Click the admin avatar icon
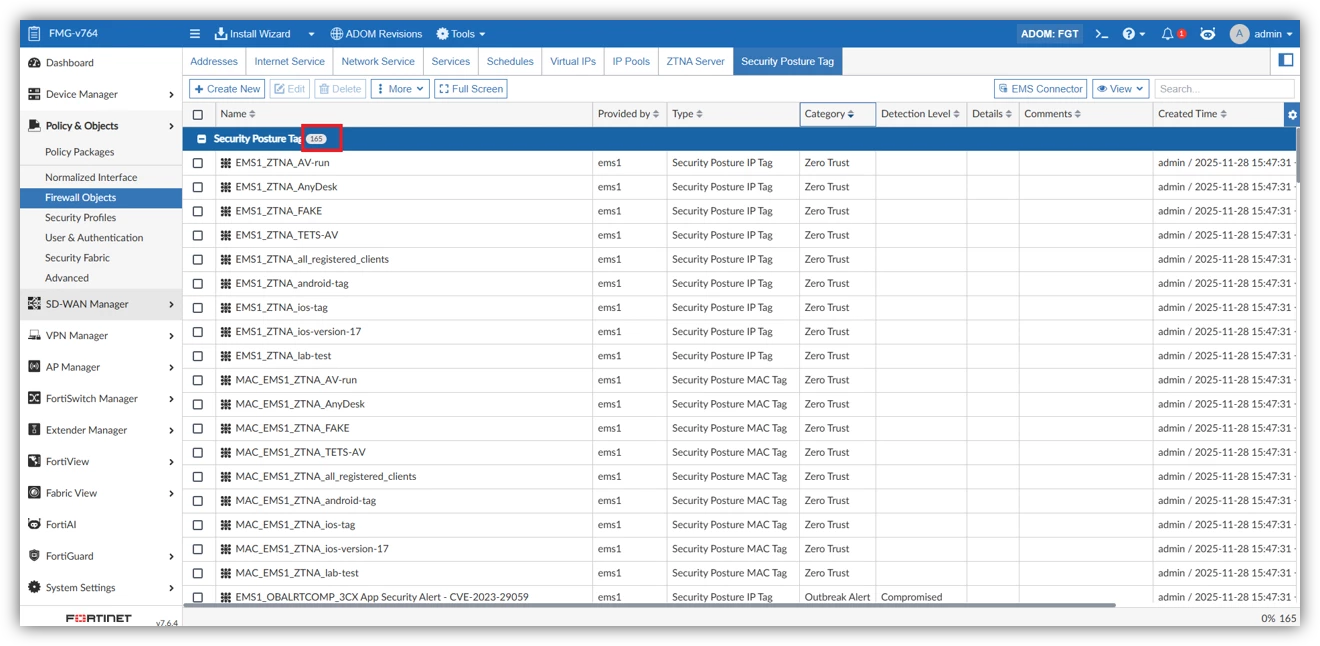1320x646 pixels. [1240, 33]
